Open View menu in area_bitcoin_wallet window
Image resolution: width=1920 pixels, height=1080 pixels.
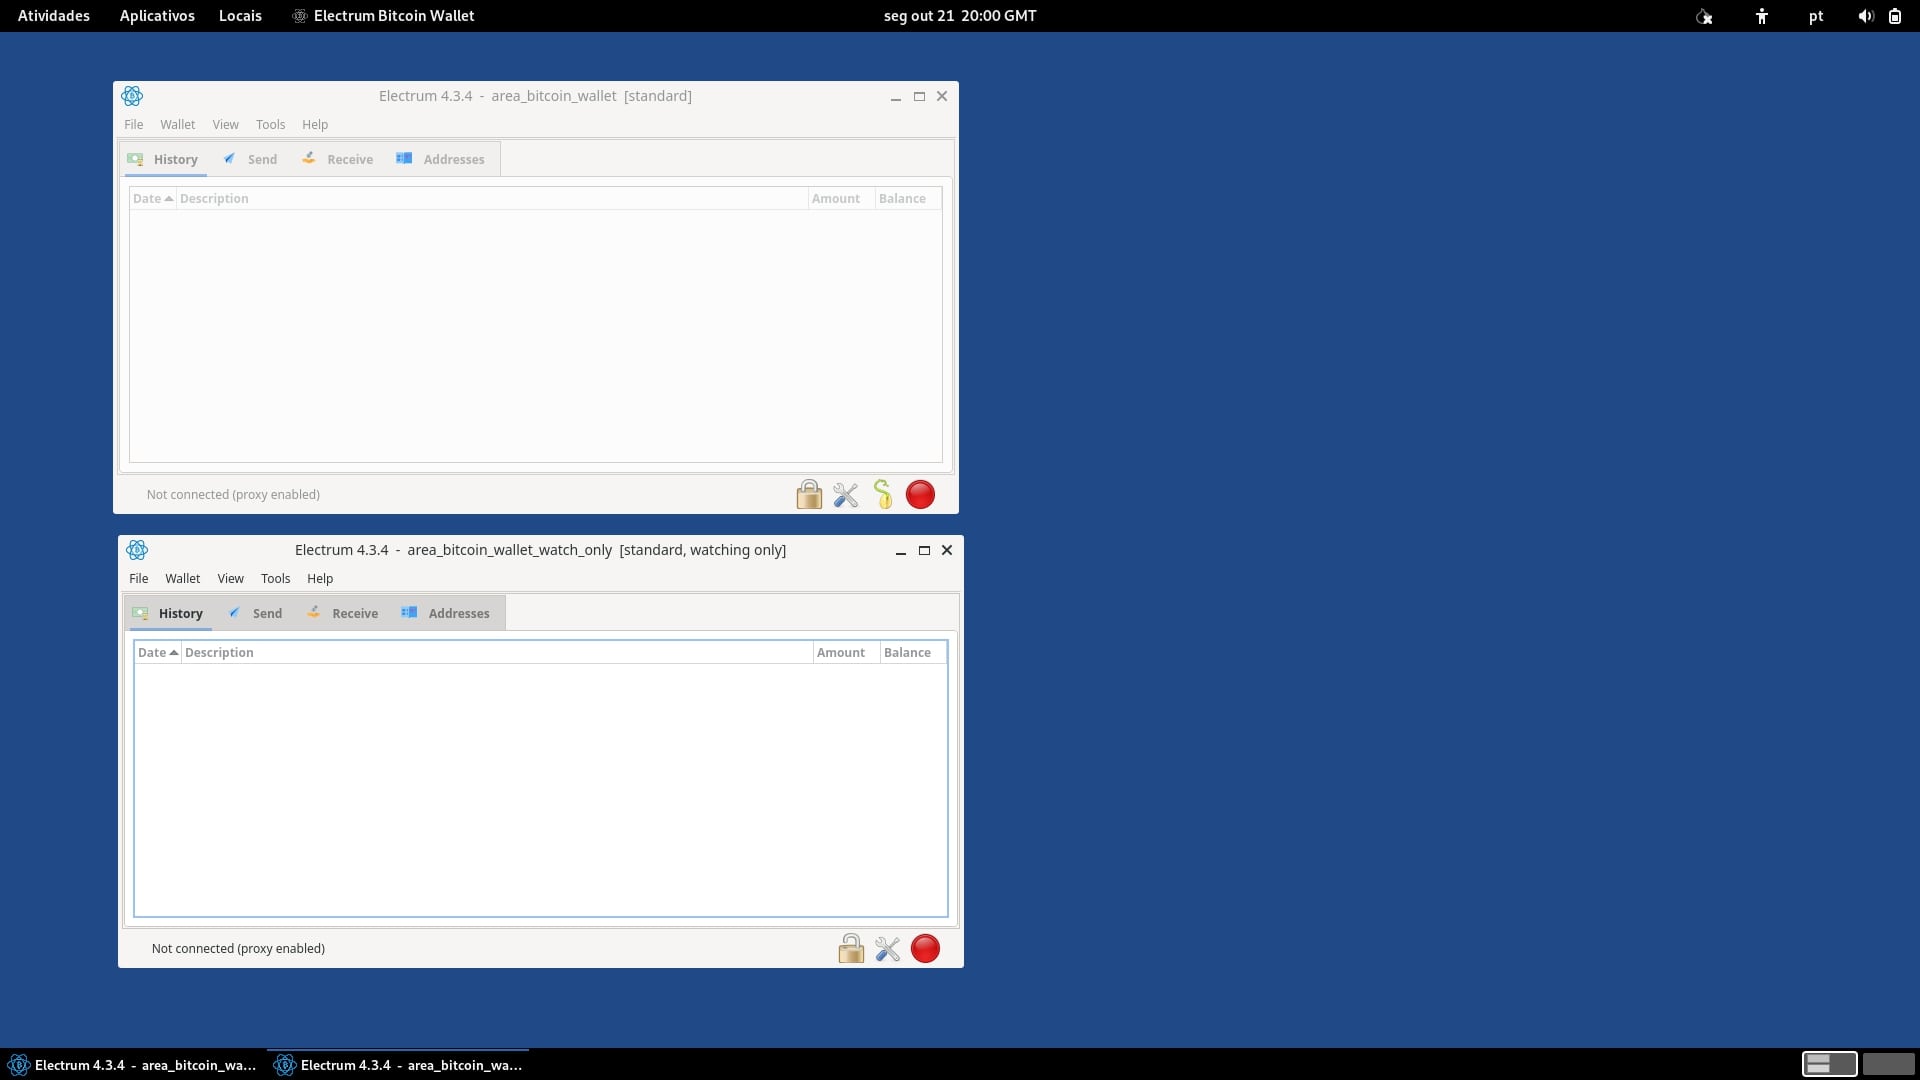tap(226, 125)
